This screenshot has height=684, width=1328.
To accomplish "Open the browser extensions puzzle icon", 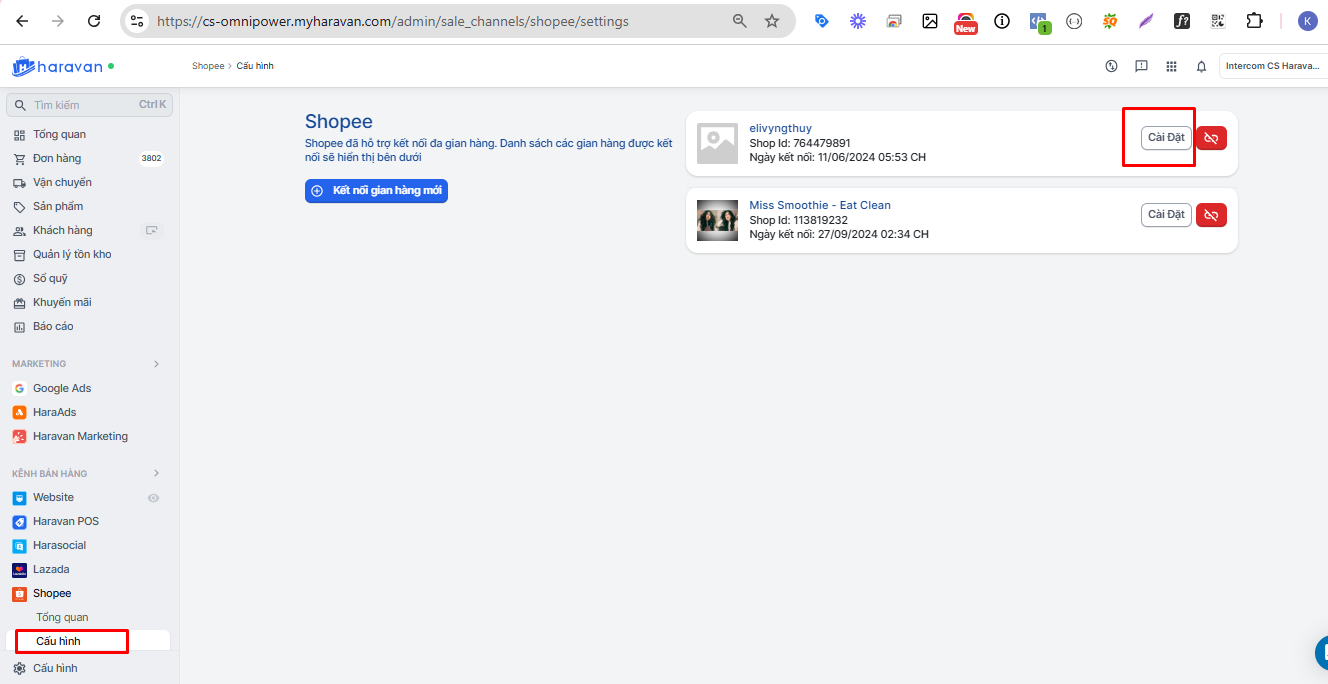I will click(1254, 21).
